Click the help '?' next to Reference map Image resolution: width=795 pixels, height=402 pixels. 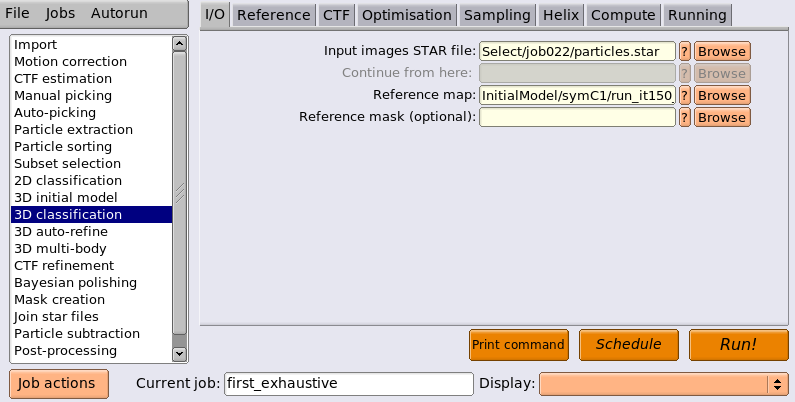tap(684, 95)
